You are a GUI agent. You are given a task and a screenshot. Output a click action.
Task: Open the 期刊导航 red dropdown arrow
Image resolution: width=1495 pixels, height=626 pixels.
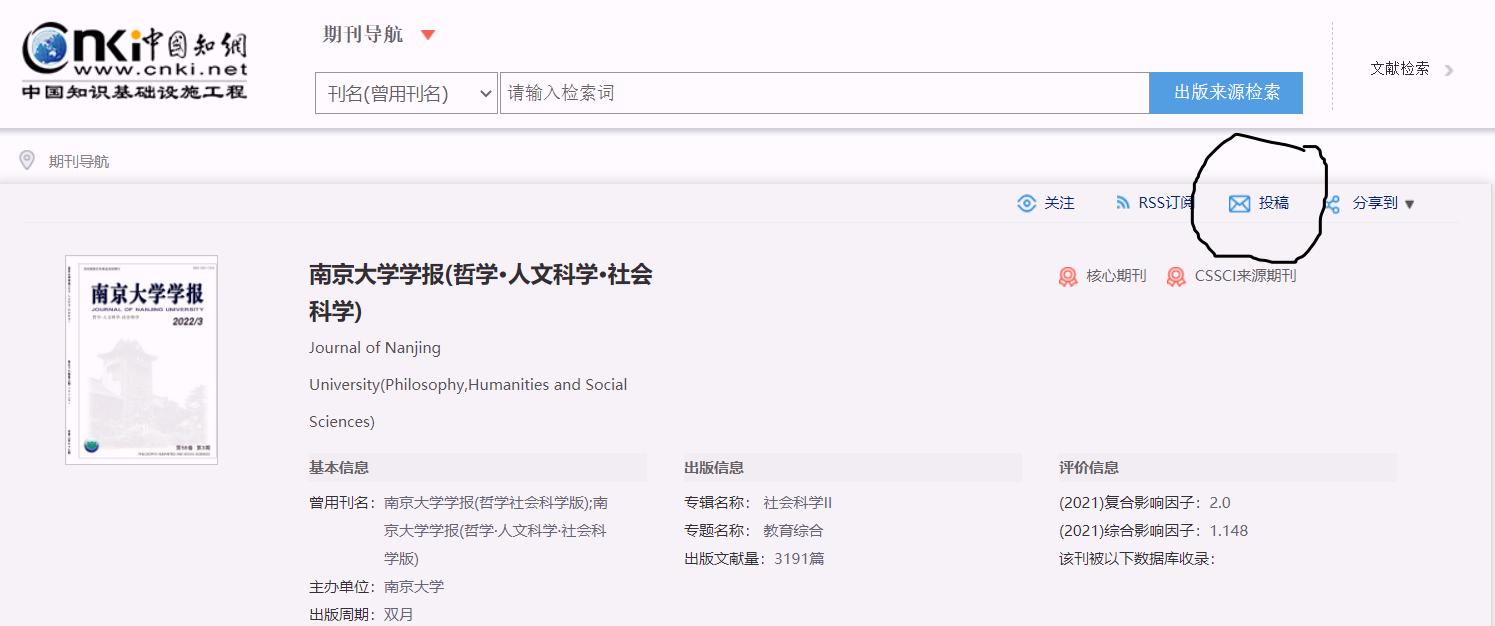pyautogui.click(x=428, y=35)
